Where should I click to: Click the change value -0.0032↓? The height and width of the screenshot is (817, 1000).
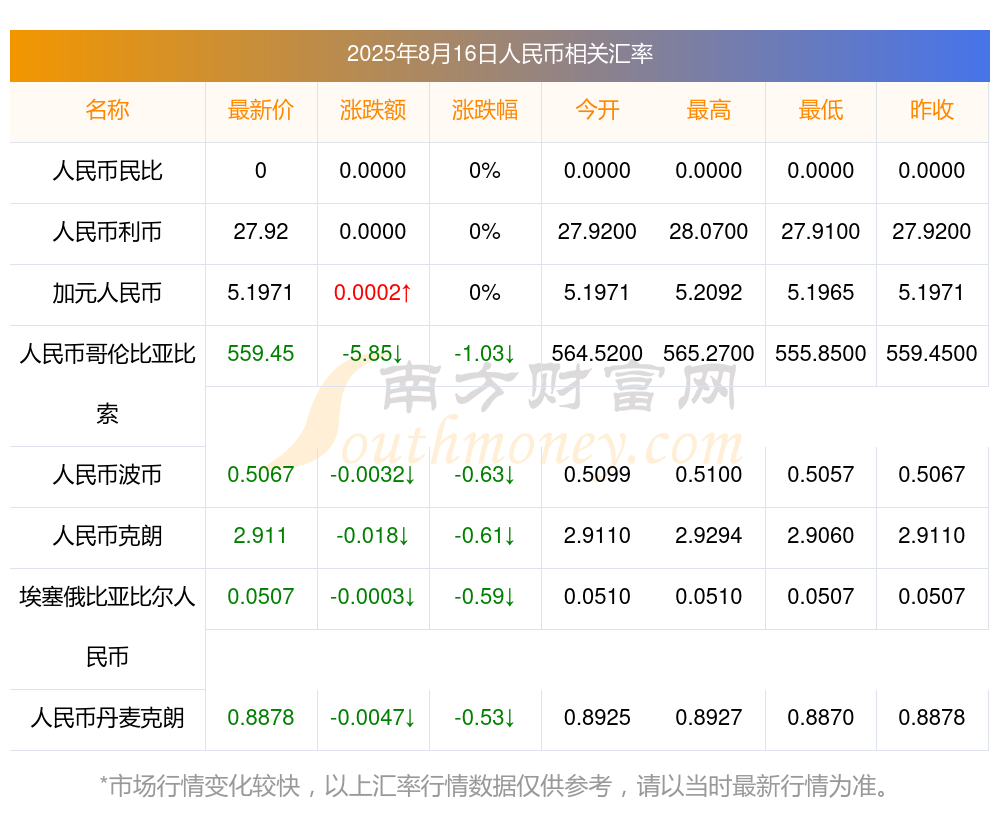click(x=372, y=475)
